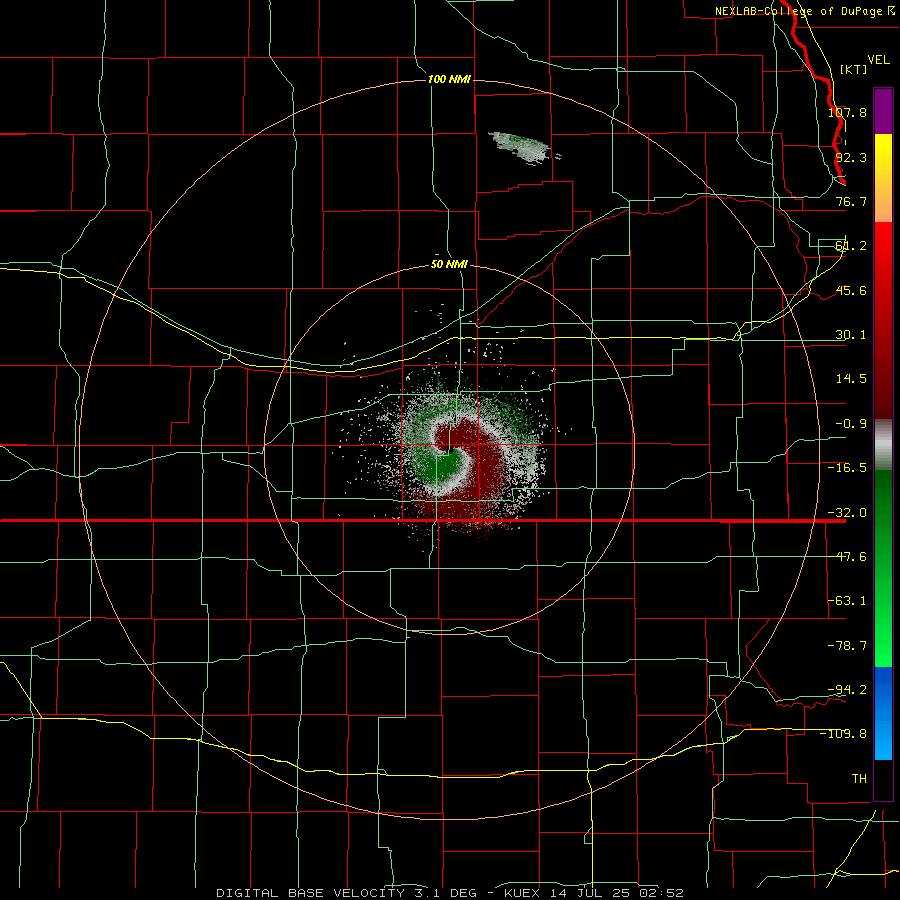
Task: Click the -0.9 velocity scale value
Action: tap(851, 424)
